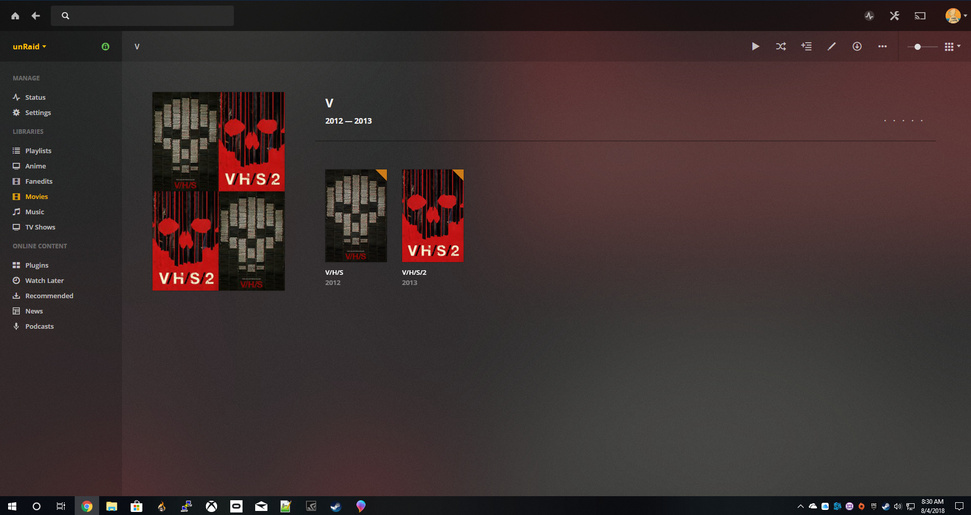Open settings via crossed tools icon
Image resolution: width=971 pixels, height=515 pixels.
(x=894, y=16)
